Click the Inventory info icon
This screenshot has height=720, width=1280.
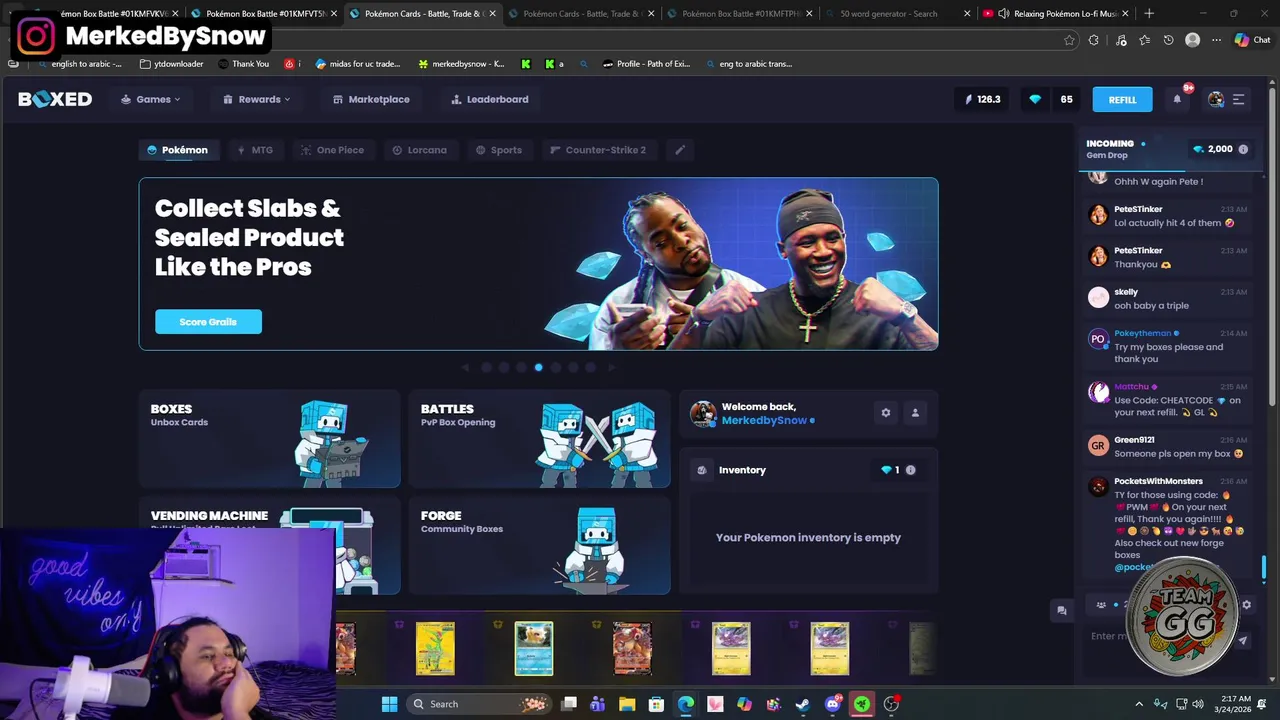point(910,470)
